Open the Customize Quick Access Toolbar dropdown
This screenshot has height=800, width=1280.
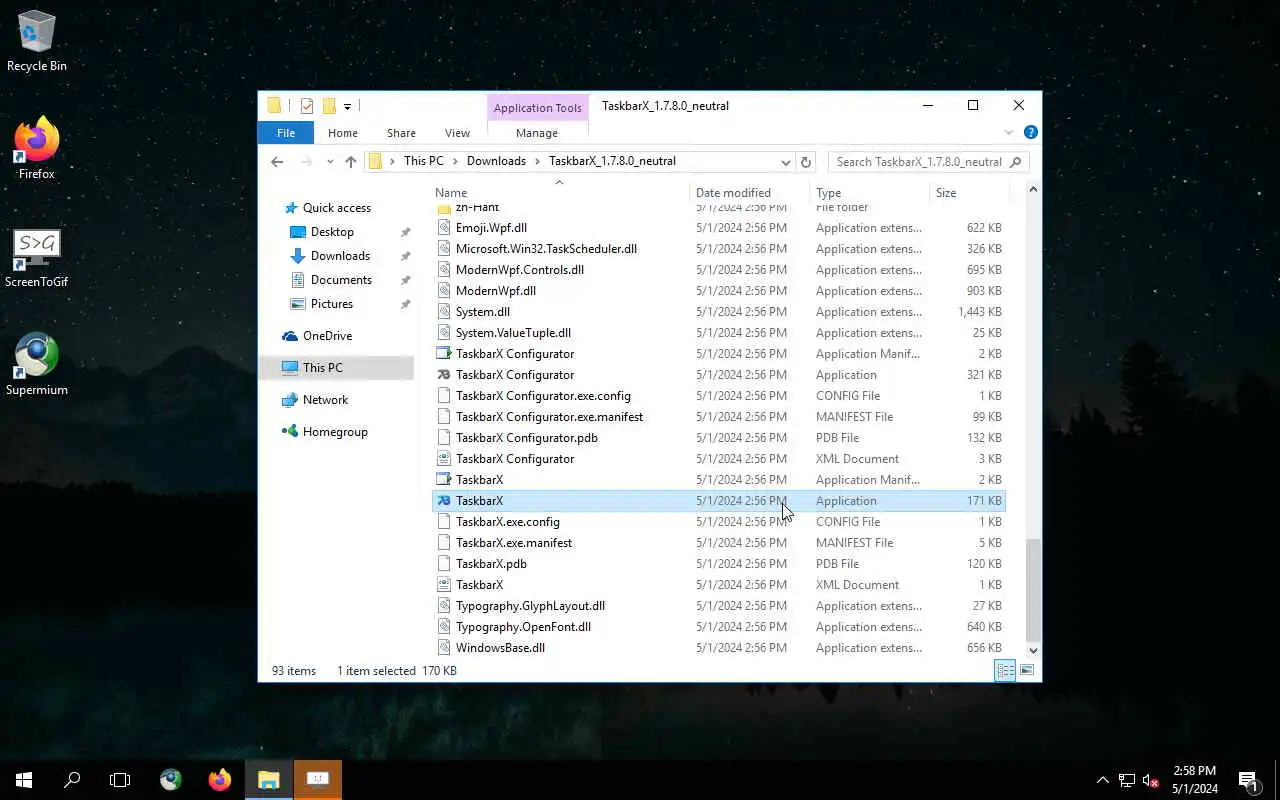click(348, 106)
